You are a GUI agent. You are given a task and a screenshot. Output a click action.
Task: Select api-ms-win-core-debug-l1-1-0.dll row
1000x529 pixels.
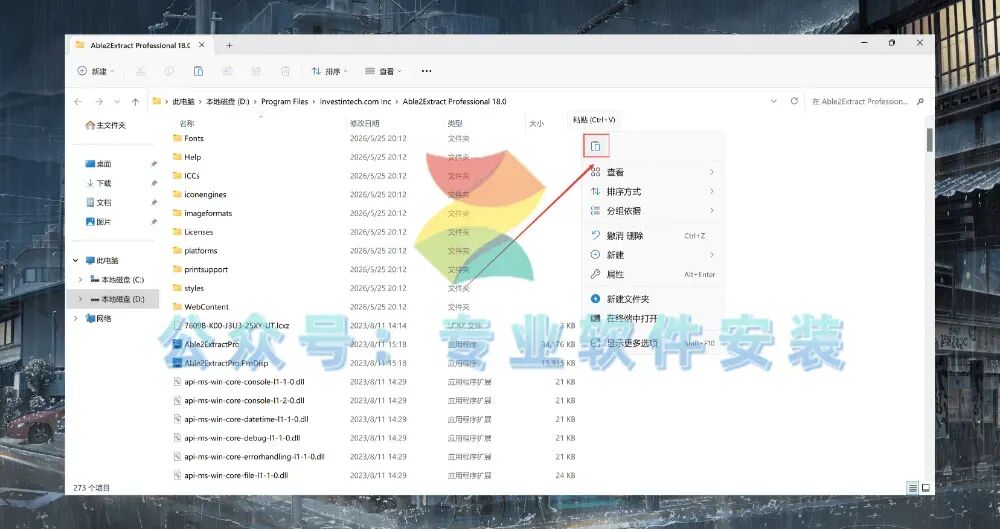point(374,438)
